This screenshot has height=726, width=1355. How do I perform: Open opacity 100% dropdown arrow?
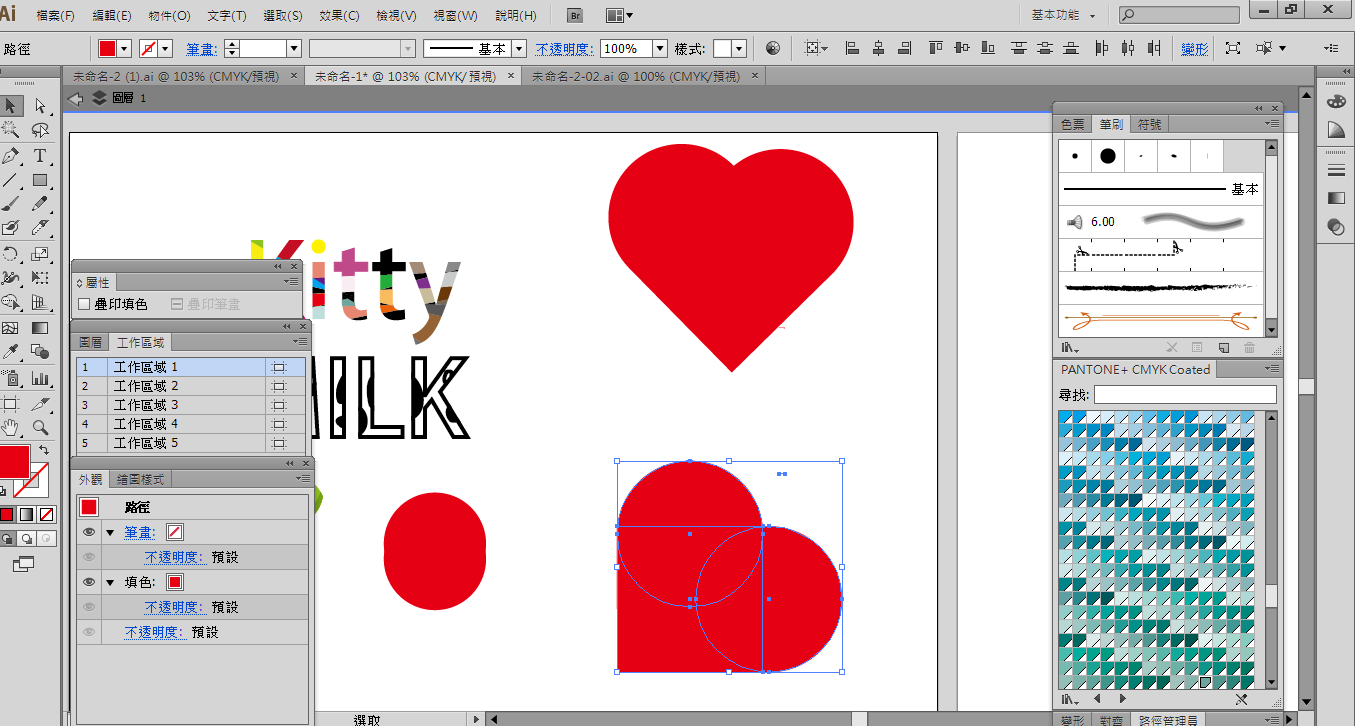pyautogui.click(x=660, y=48)
